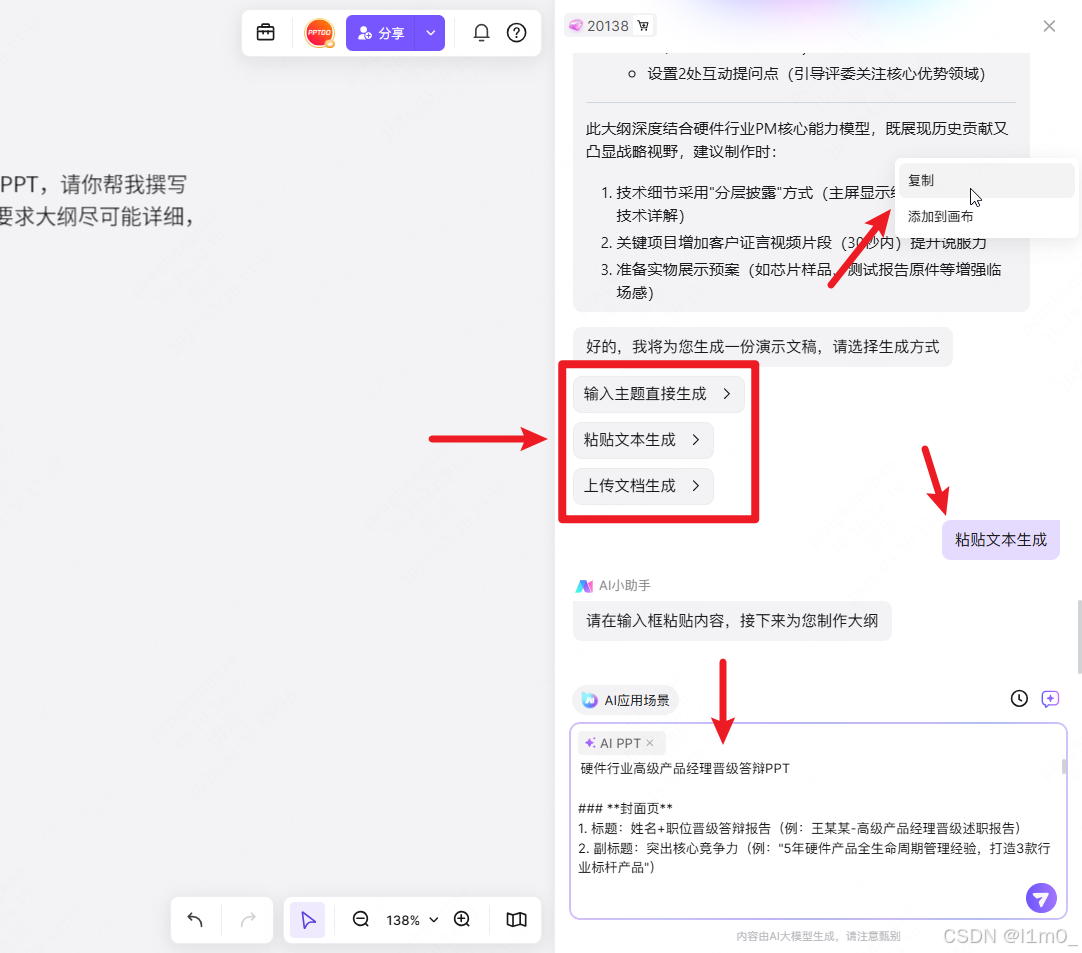Remove the AI PPT tag with its X

pyautogui.click(x=649, y=743)
